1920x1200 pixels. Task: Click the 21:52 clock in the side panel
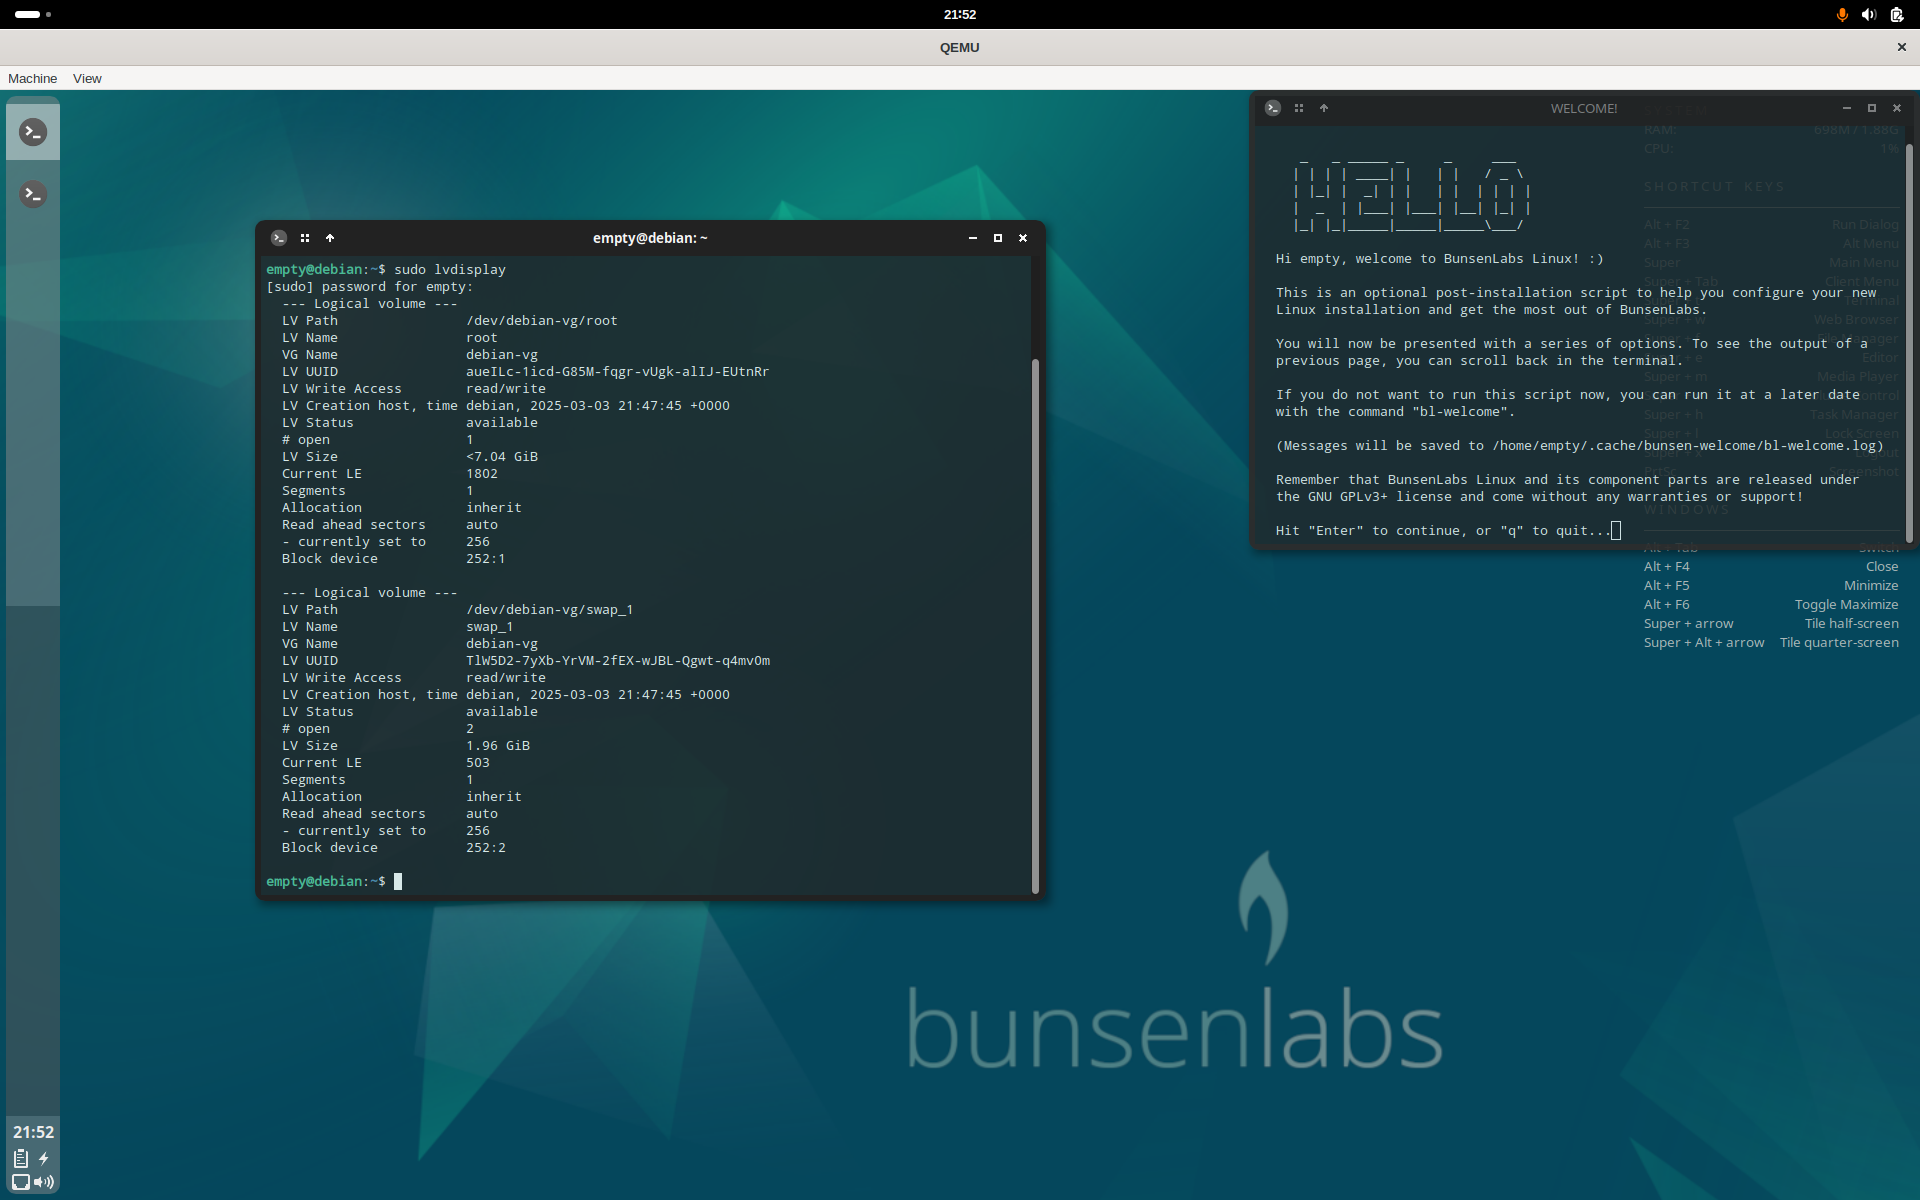[x=33, y=1132]
